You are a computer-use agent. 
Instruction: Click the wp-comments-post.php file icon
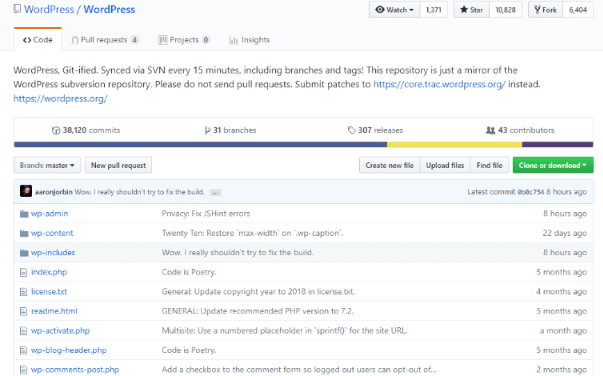[23, 370]
